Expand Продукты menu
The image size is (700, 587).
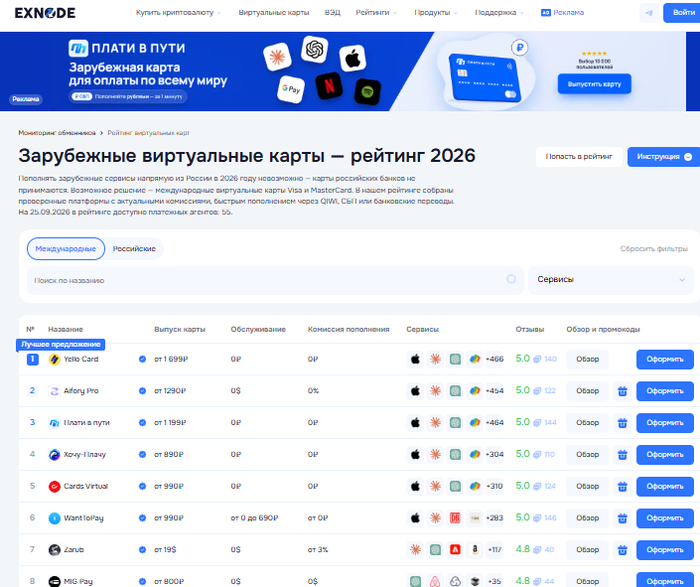436,12
